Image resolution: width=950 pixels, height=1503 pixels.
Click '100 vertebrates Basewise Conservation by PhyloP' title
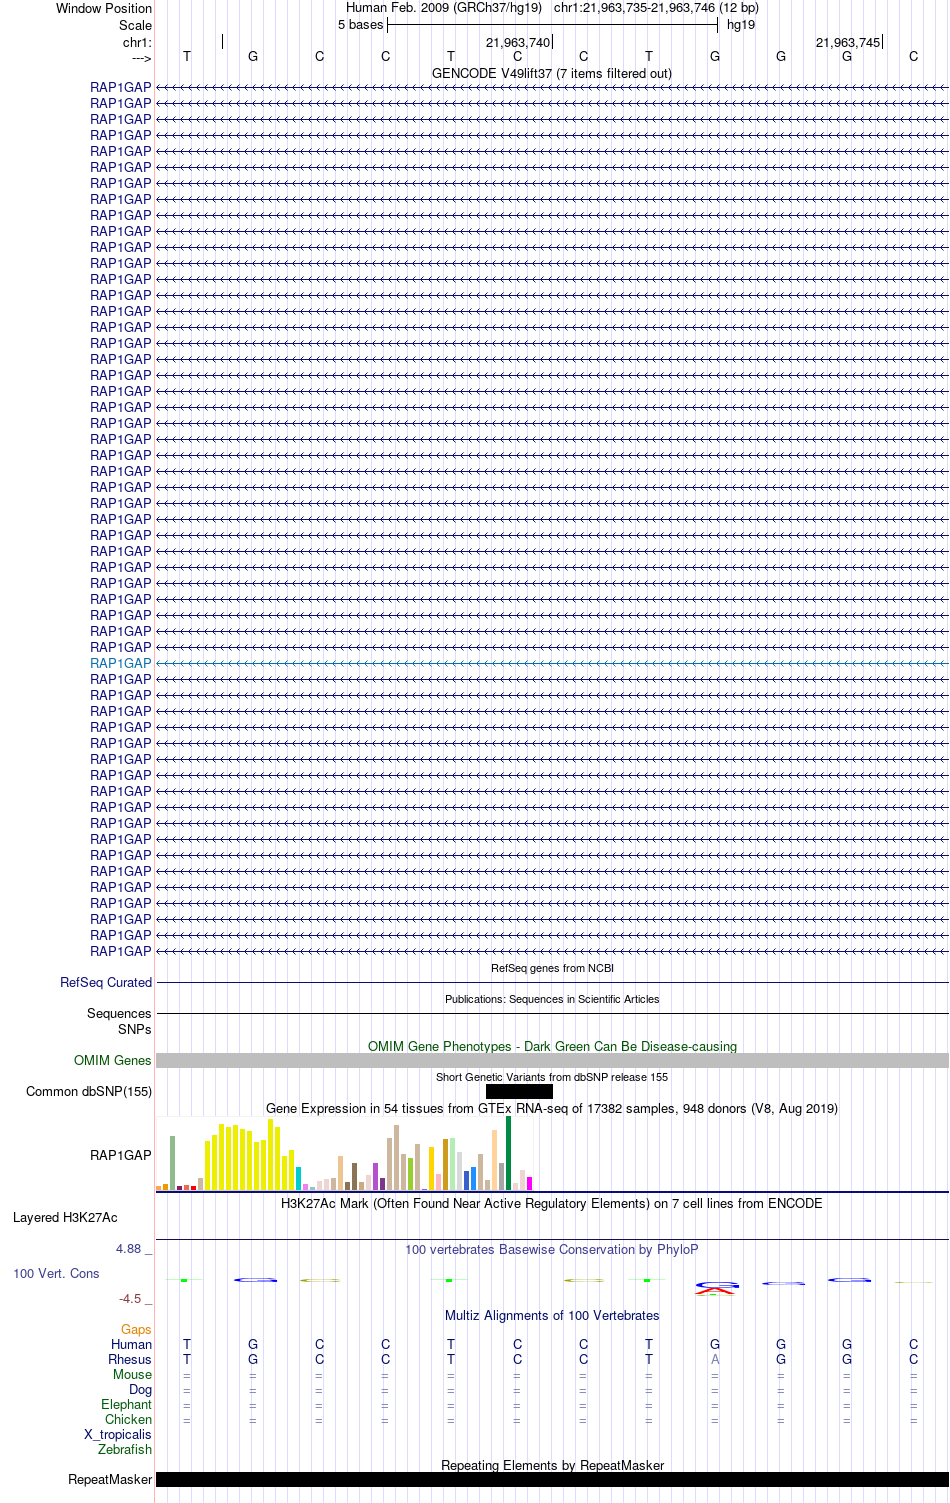(x=552, y=1249)
